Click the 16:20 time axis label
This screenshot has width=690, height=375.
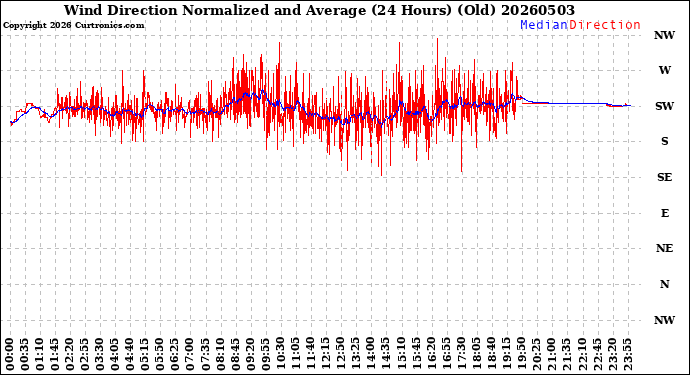(x=432, y=355)
